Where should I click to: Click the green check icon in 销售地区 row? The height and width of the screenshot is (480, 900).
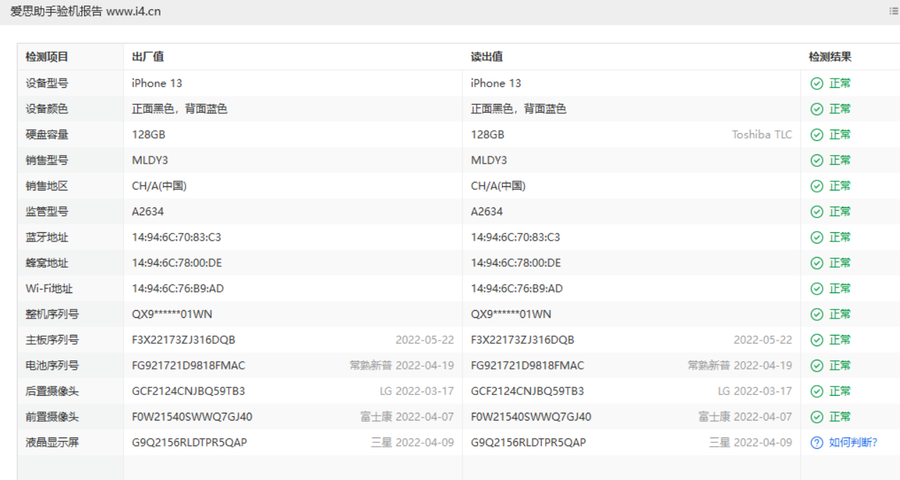[x=817, y=186]
